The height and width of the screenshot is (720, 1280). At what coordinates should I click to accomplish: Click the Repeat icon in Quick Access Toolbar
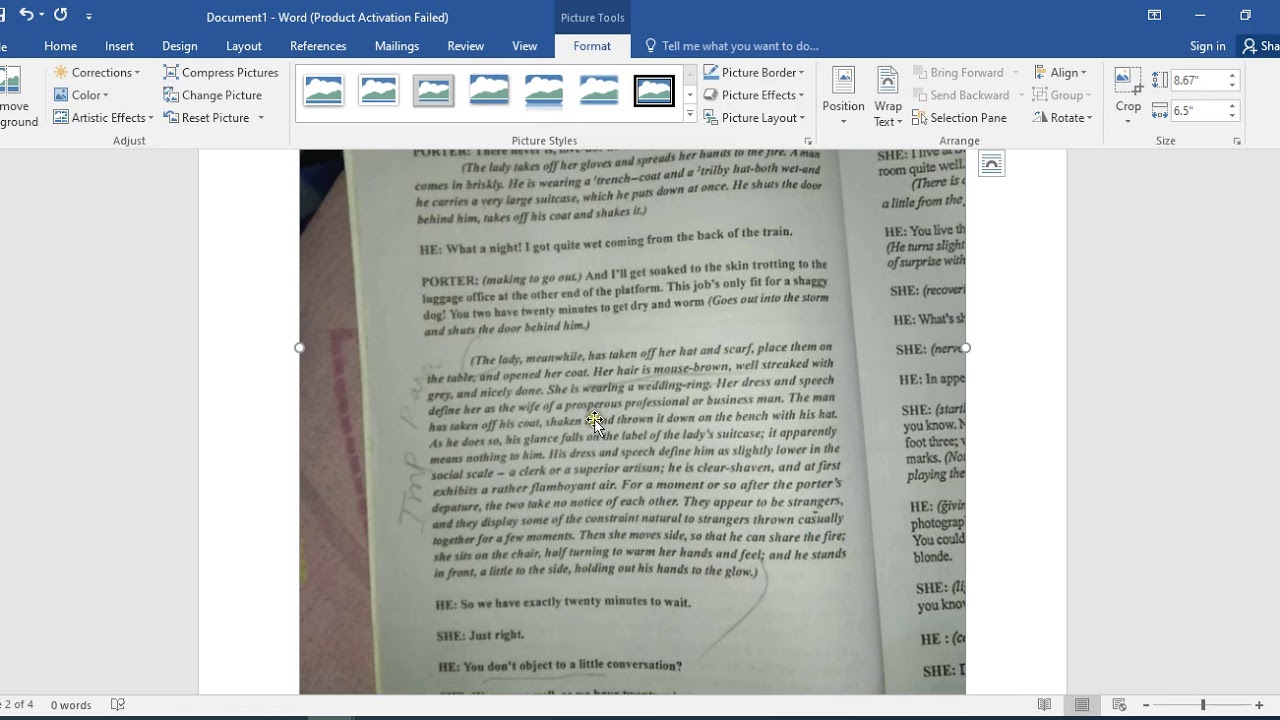click(61, 15)
